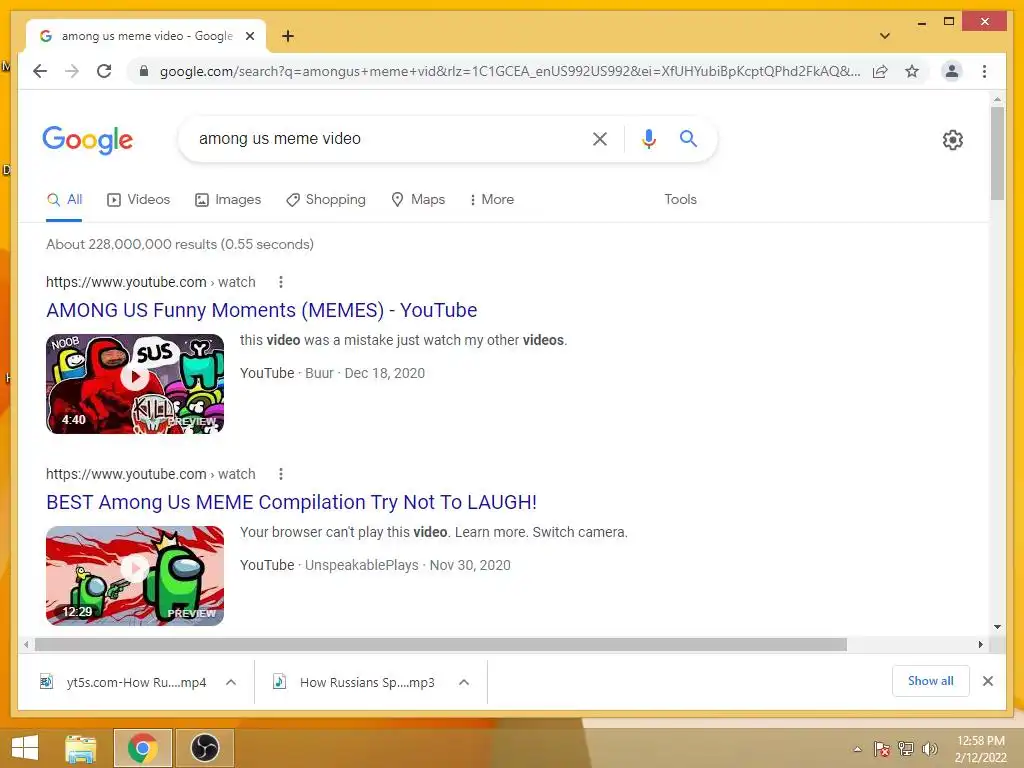Image resolution: width=1024 pixels, height=768 pixels.
Task: Open the Windows Start menu
Action: click(x=25, y=748)
